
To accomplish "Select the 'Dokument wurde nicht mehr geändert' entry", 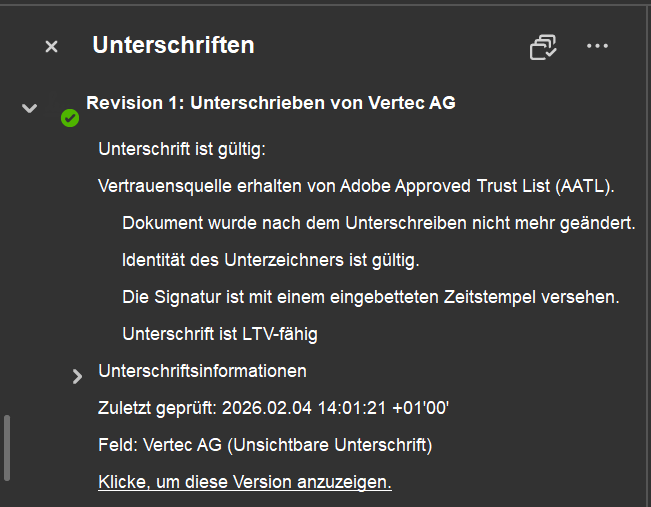I will coord(378,223).
